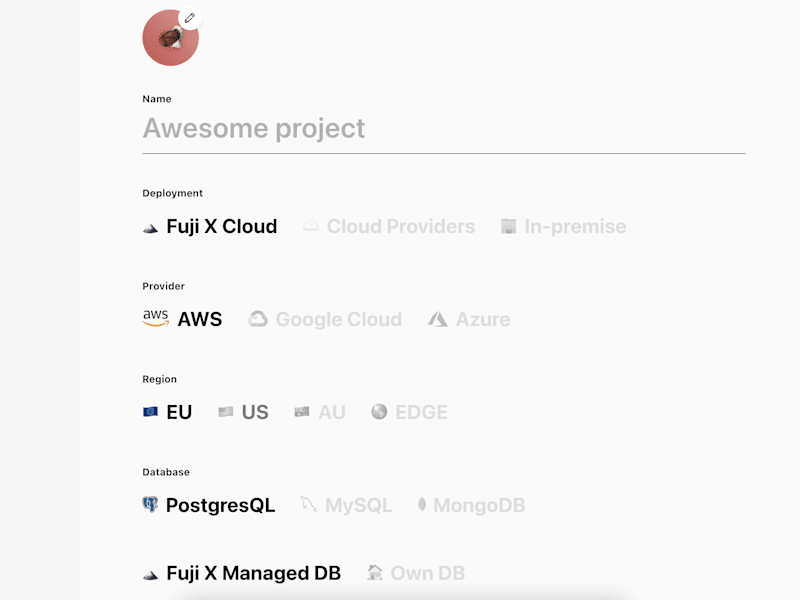This screenshot has width=800, height=600.
Task: Click the mountain icon beside Fuji X Managed DB
Action: 150,576
